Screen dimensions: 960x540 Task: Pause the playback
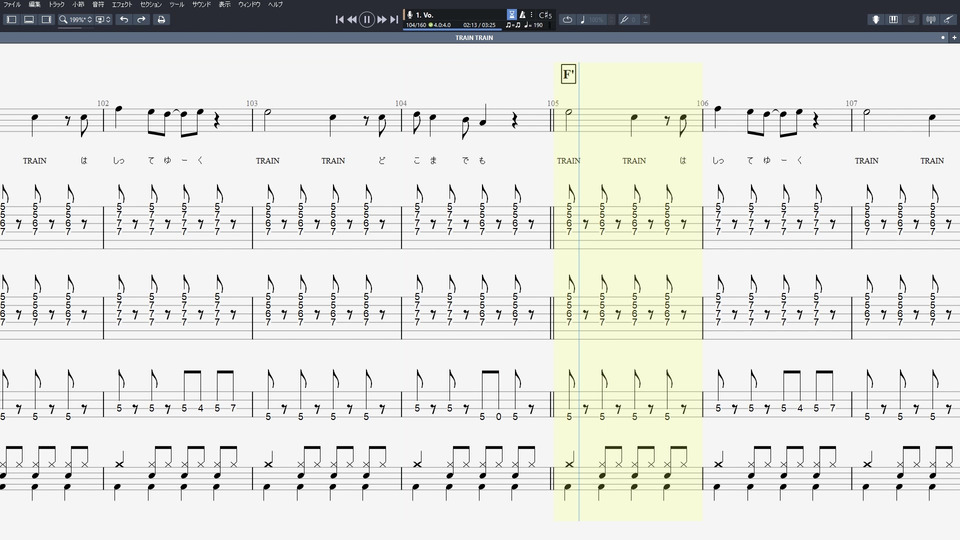click(367, 20)
